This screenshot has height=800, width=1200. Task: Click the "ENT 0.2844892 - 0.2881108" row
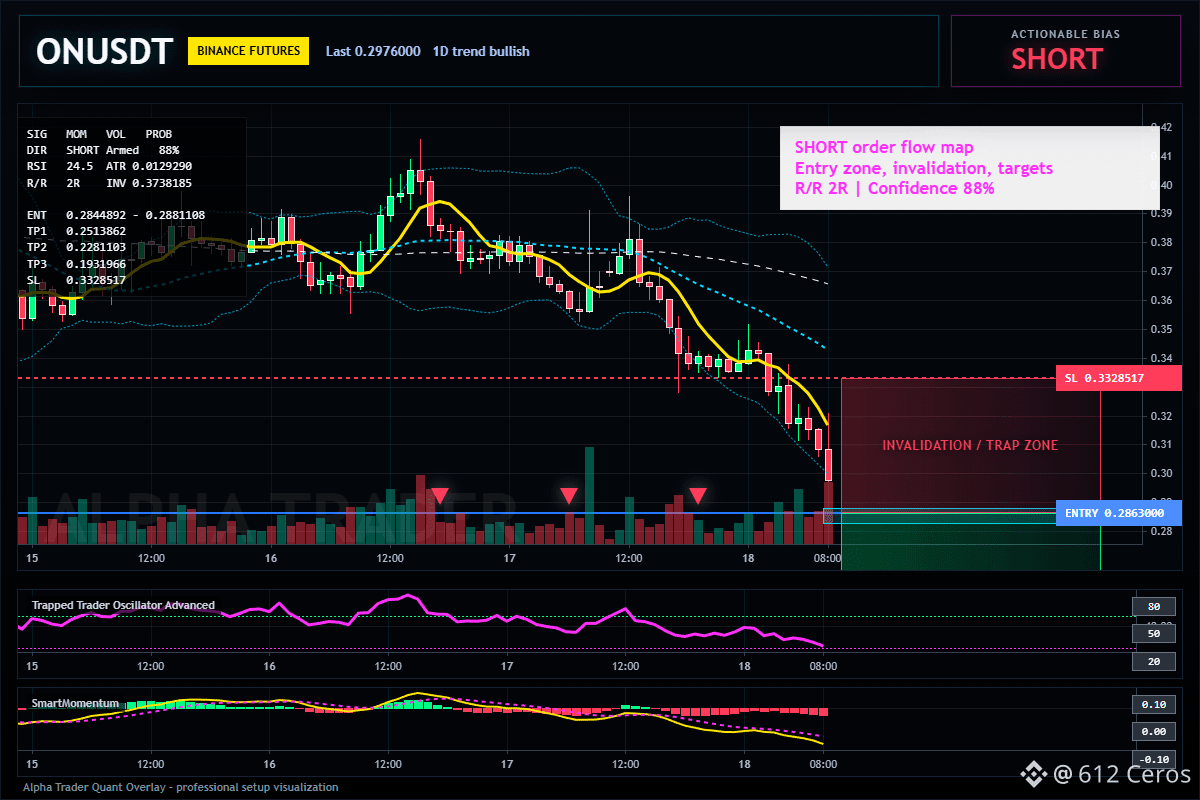point(116,215)
